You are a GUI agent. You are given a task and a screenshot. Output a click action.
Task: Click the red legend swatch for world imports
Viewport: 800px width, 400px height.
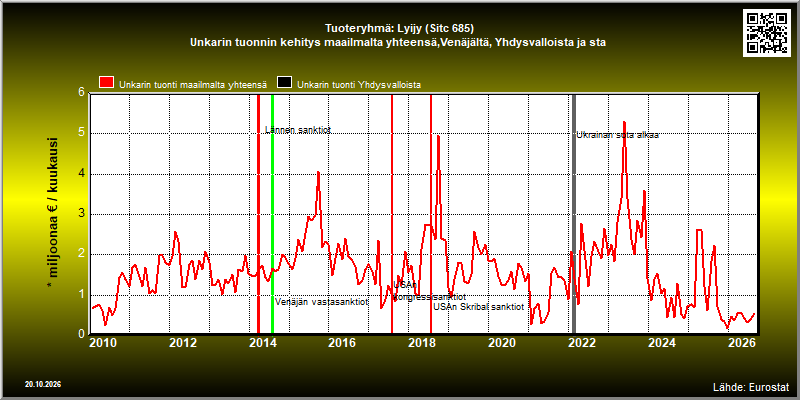click(x=107, y=83)
